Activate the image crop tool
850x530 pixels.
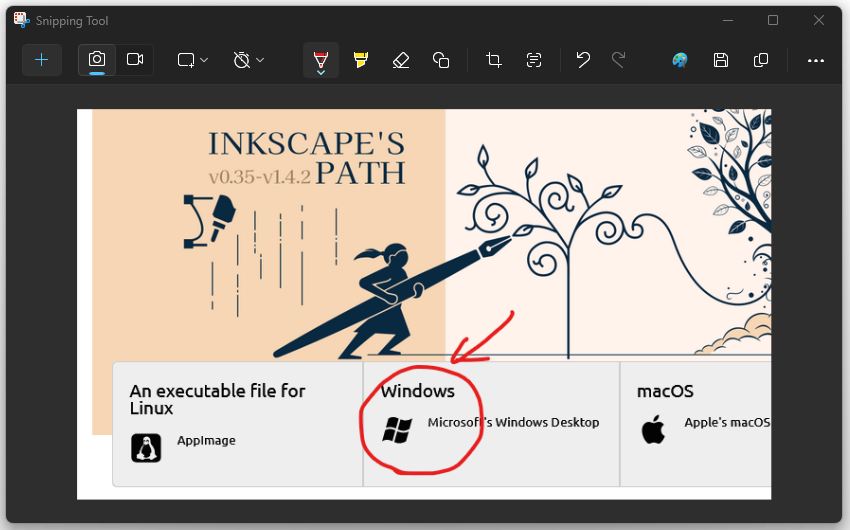(493, 60)
